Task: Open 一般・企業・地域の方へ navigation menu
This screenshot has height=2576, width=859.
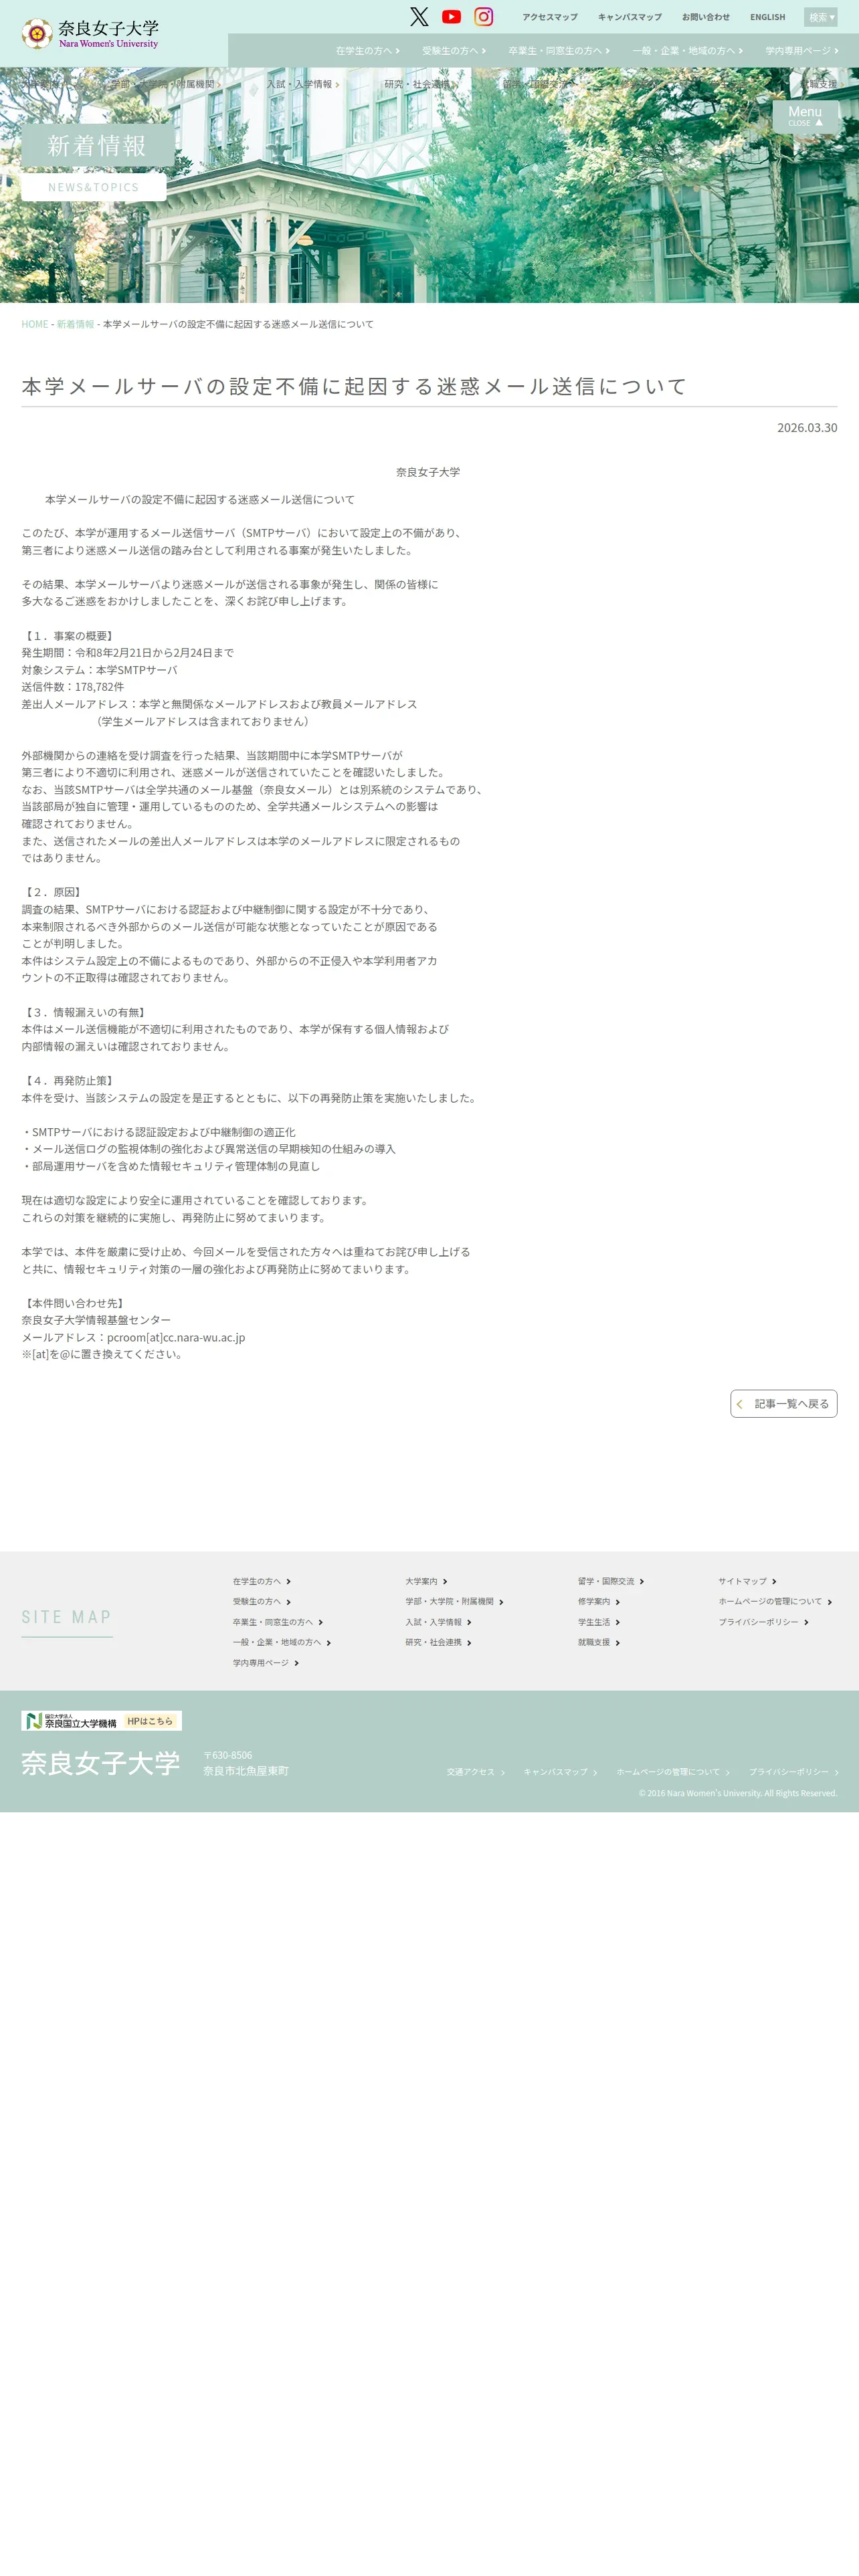Action: pos(687,51)
